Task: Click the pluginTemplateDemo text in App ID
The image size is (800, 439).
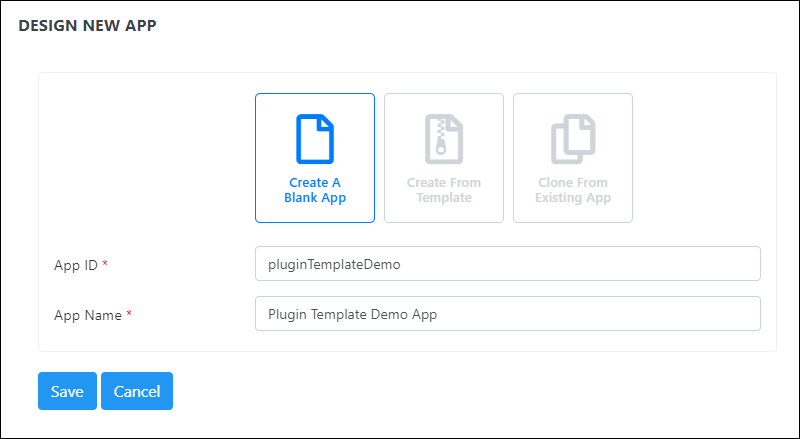Action: (334, 264)
